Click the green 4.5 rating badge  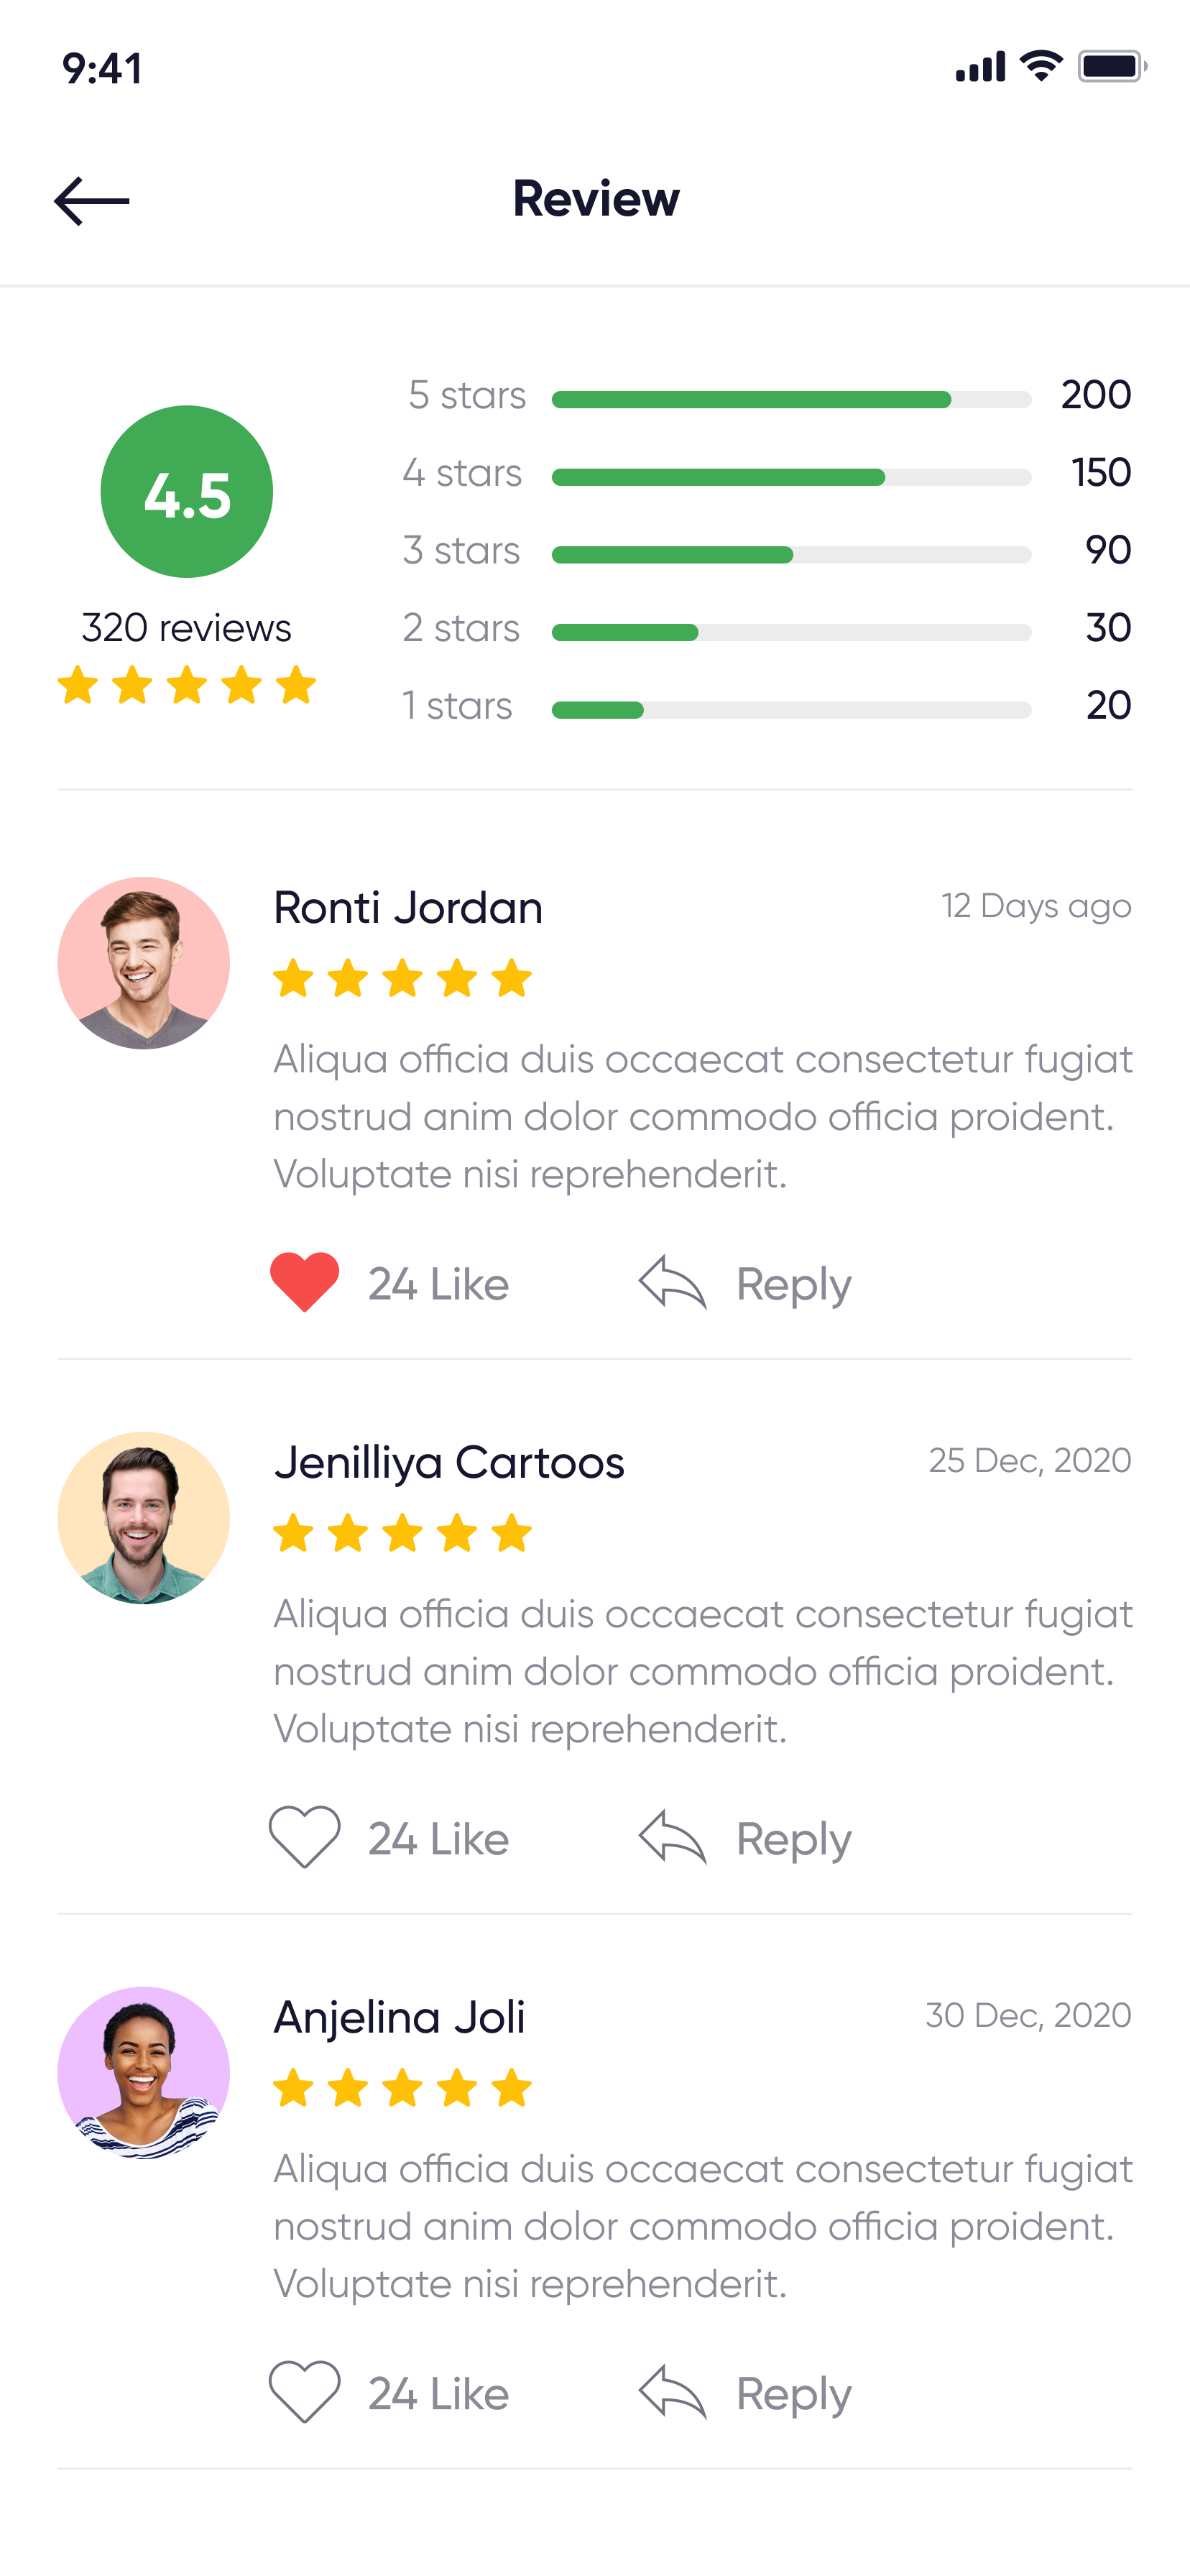[186, 491]
